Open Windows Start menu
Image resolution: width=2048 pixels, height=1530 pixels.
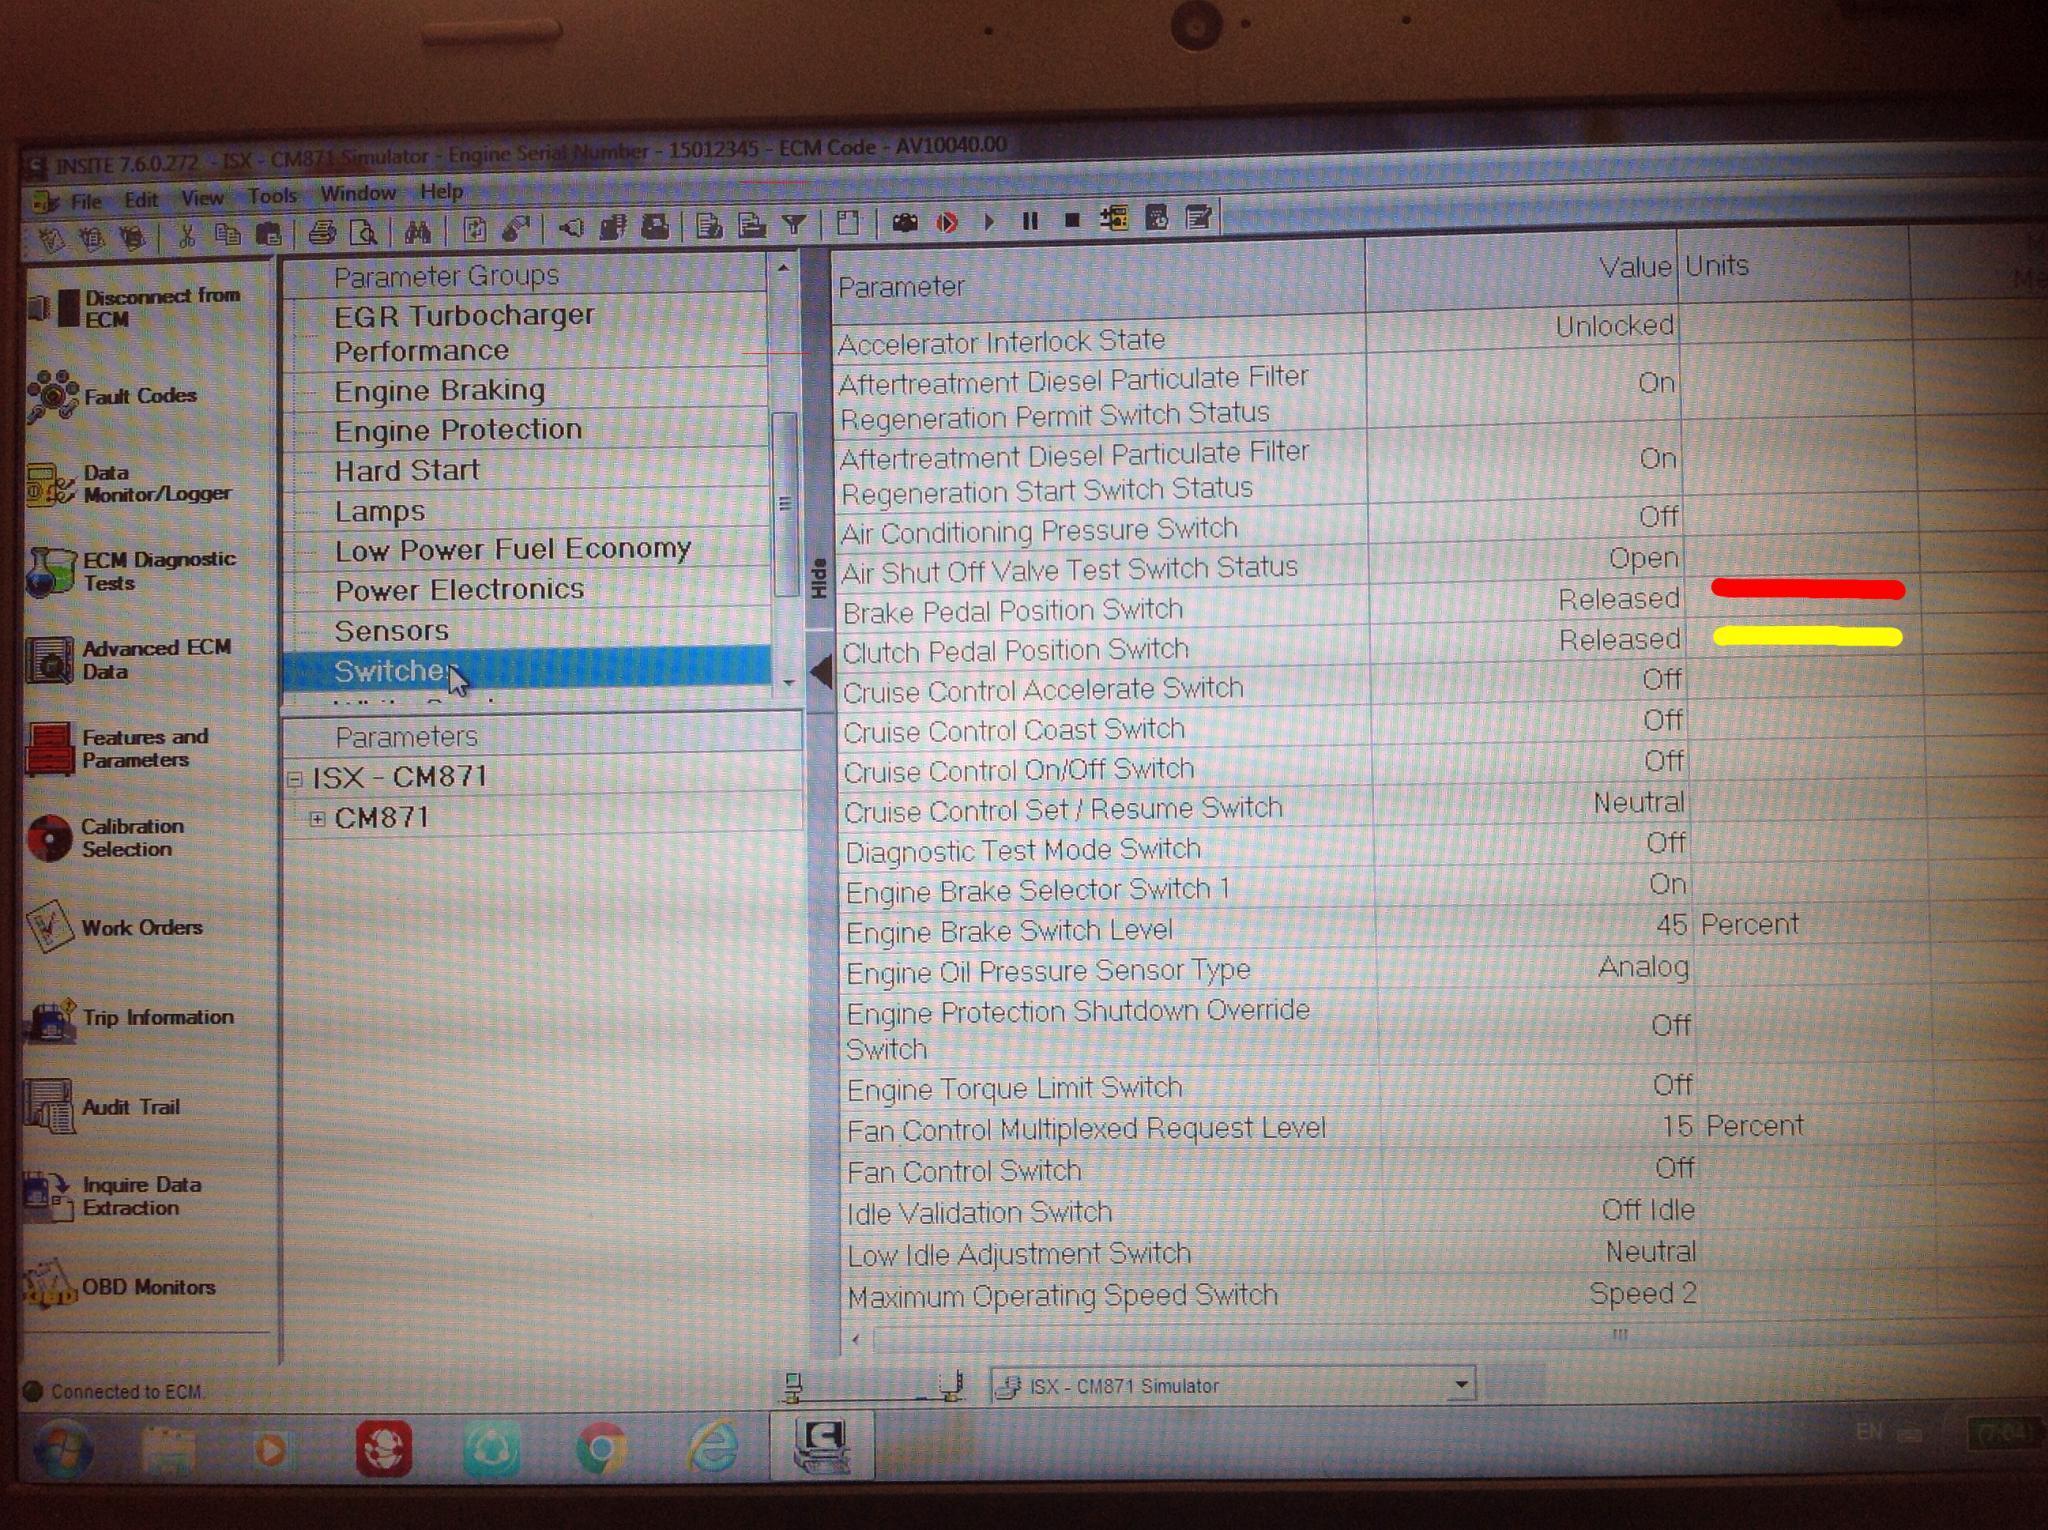point(63,1450)
